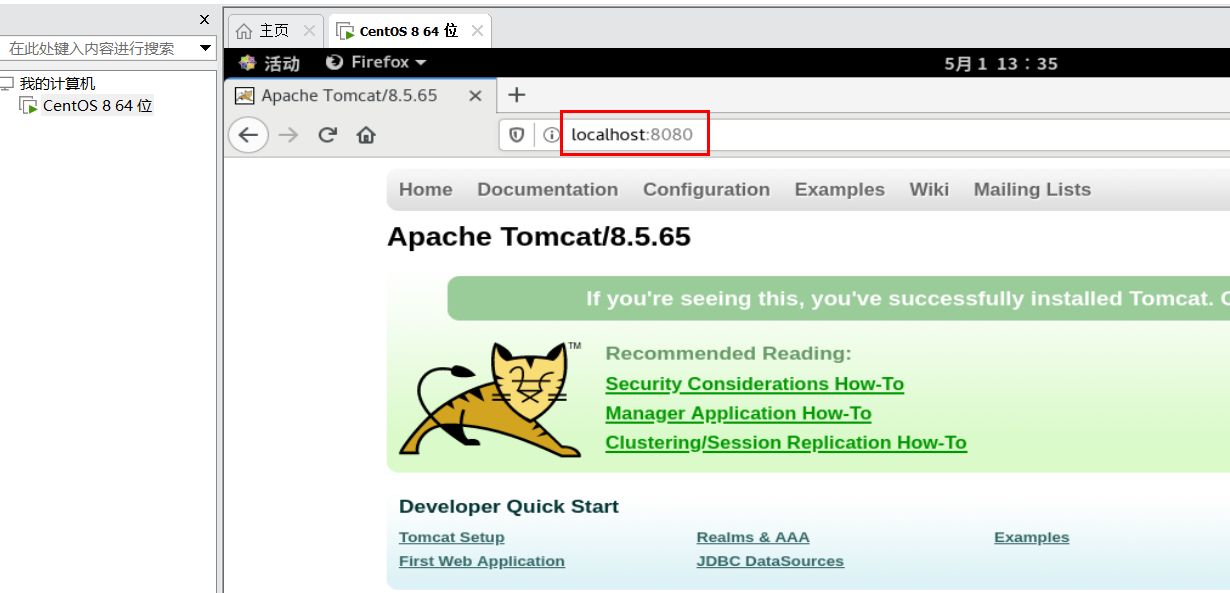Click the tracking protection shield icon
This screenshot has width=1230, height=593.
(517, 135)
